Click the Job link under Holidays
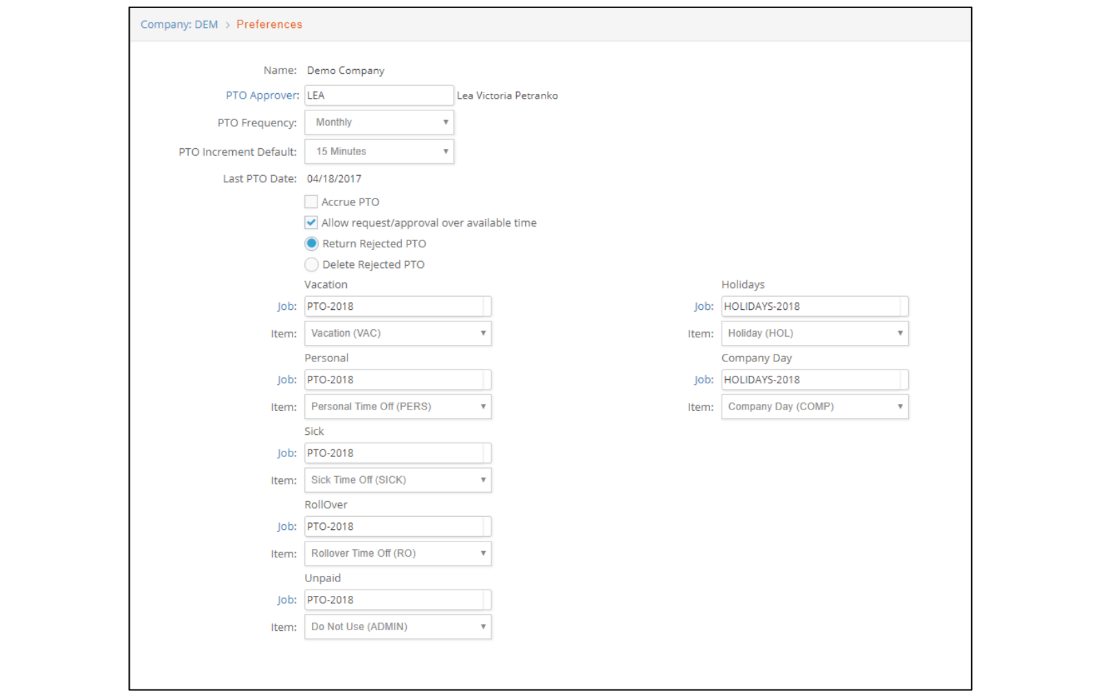The height and width of the screenshot is (697, 1095). [703, 307]
